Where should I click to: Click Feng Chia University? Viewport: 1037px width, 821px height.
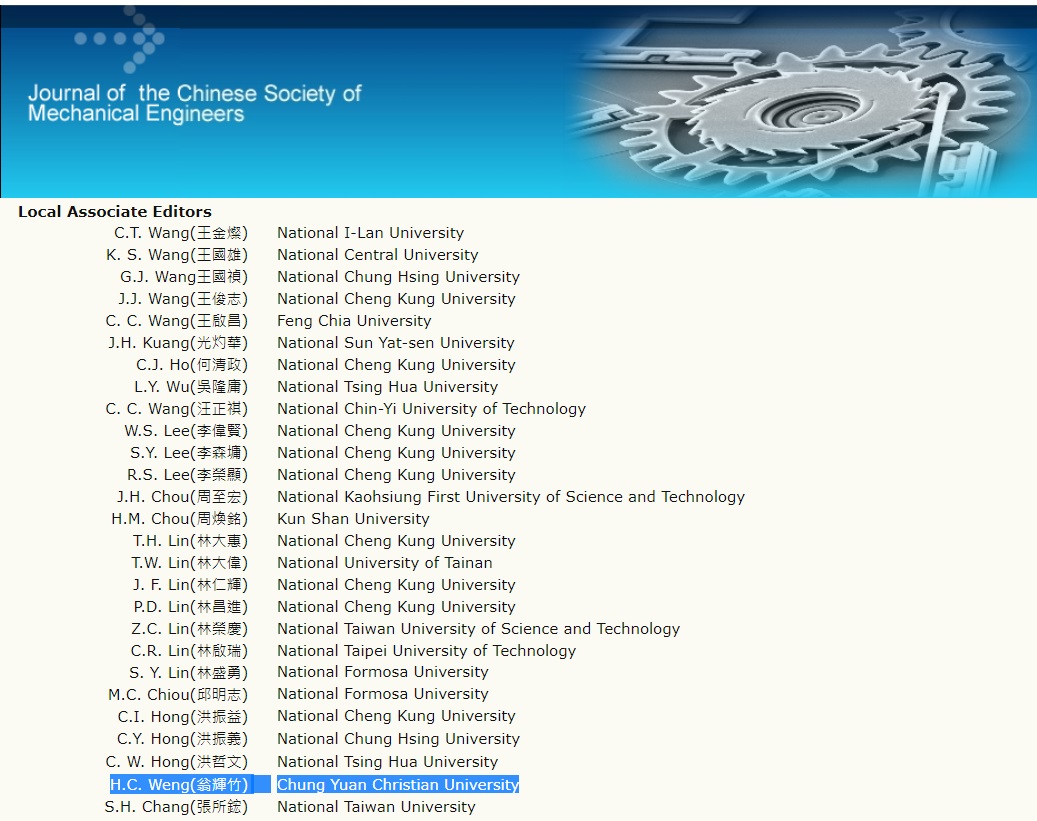[354, 321]
